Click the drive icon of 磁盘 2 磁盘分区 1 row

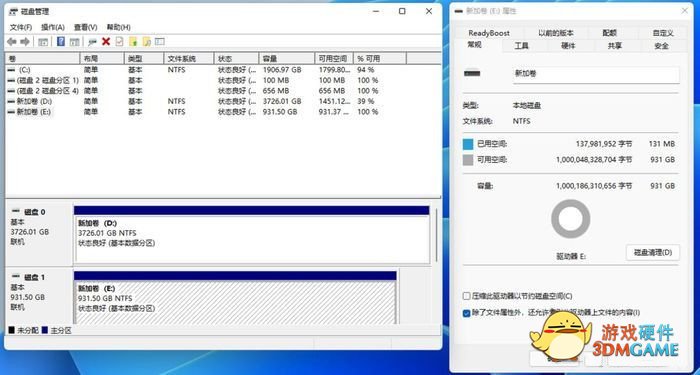click(x=11, y=80)
